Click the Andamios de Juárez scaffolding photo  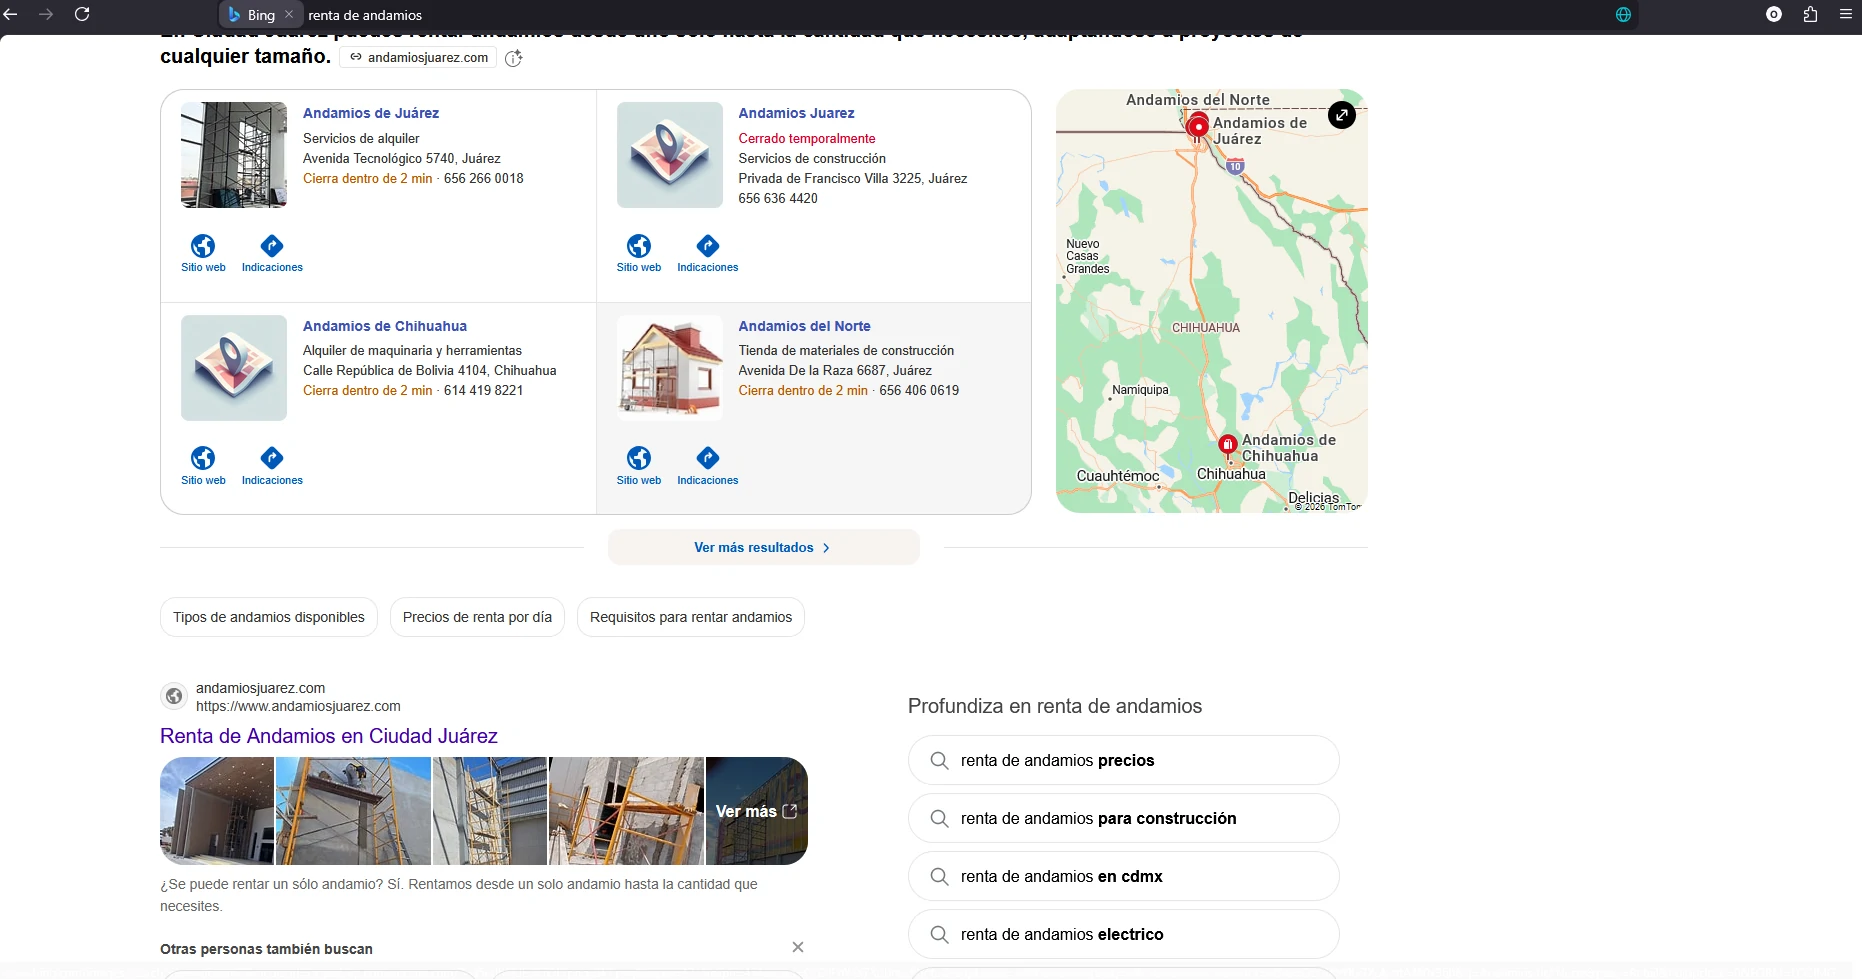coord(234,155)
